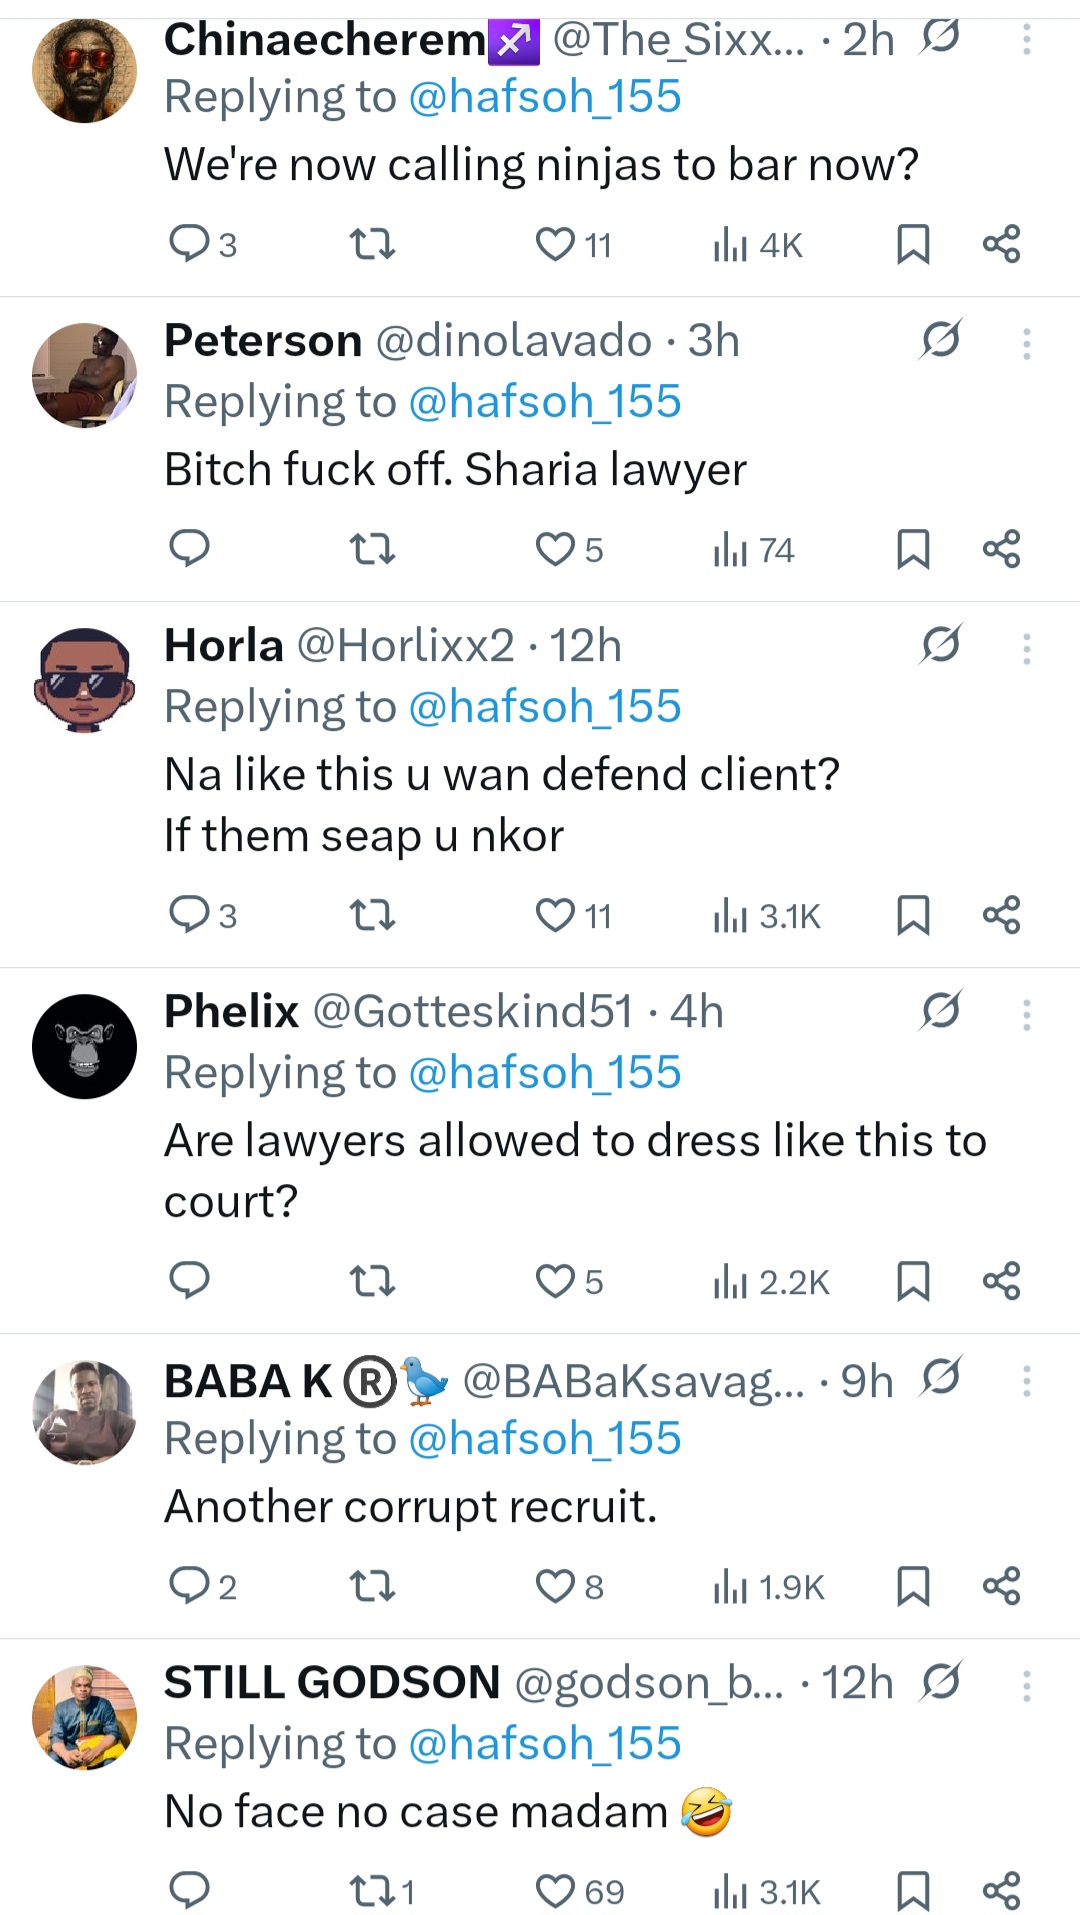Screen dimensions: 1080x1915
Task: Bookmark BABA K's corrupt recruit tweet
Action: 913,1586
